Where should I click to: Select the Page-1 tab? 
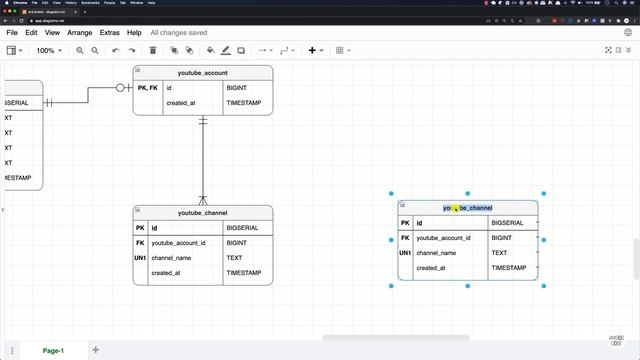(x=53, y=351)
